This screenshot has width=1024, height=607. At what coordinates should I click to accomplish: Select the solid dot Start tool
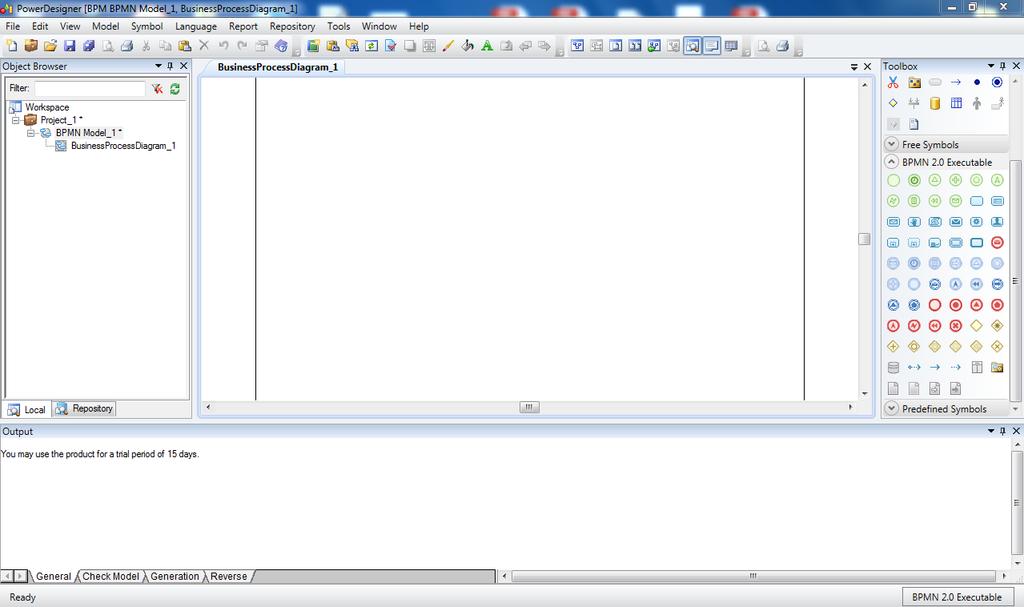point(976,82)
